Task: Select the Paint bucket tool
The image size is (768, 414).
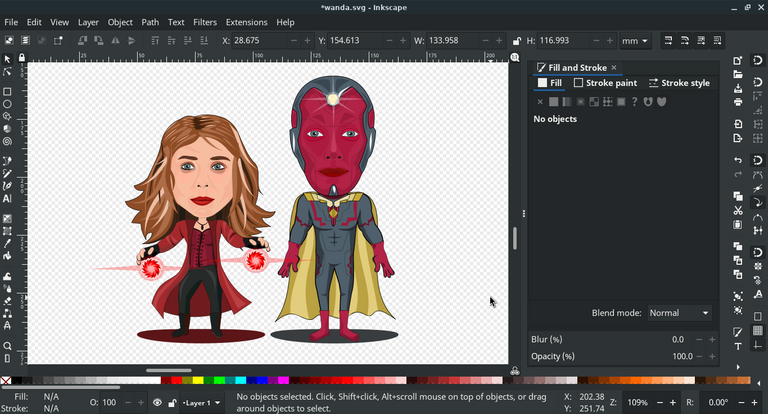Action: [x=7, y=256]
